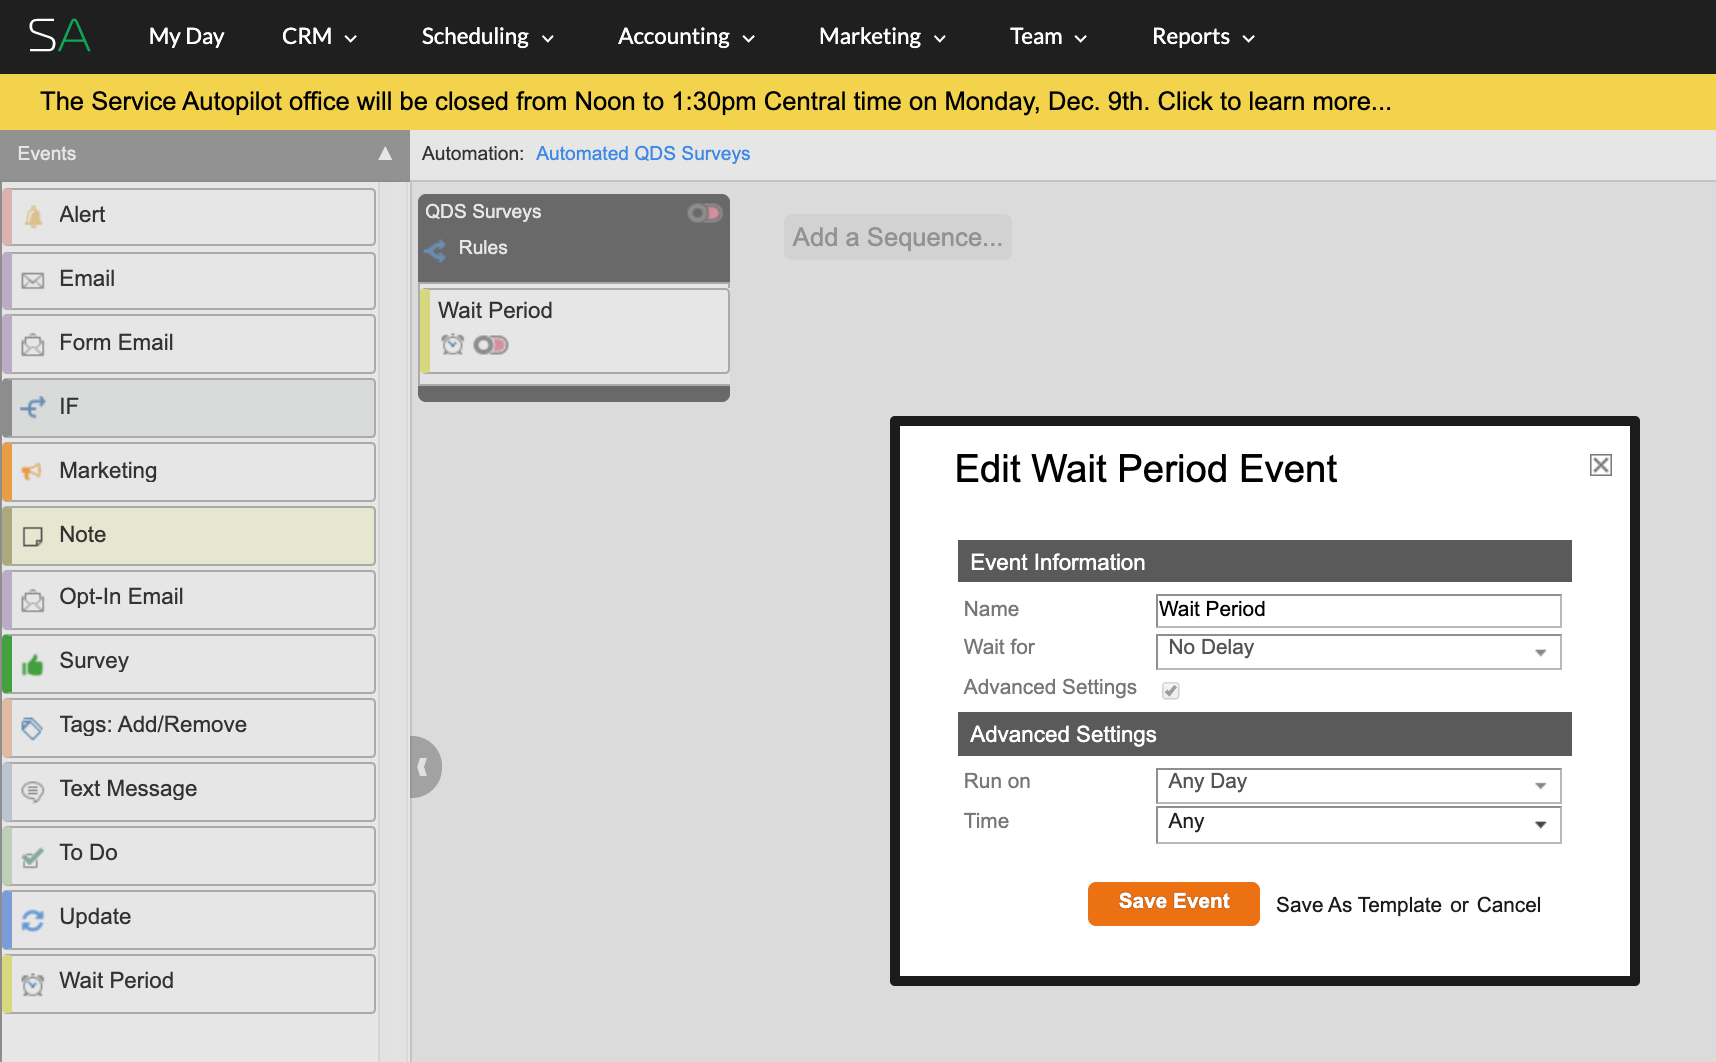Click the Rules share icon in QDS Surveys
1716x1062 pixels.
tap(435, 249)
